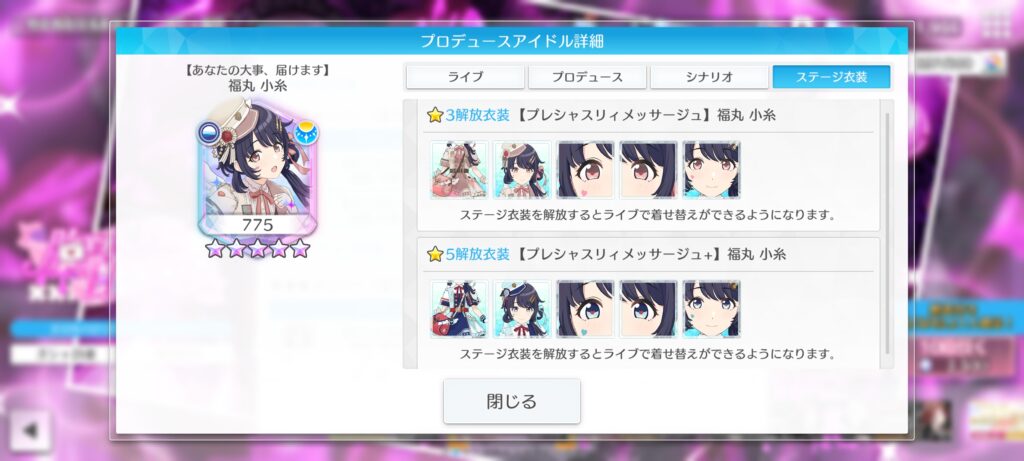Click the outfit list vertical scrollbar
Viewport: 1024px width, 461px height.
[887, 233]
